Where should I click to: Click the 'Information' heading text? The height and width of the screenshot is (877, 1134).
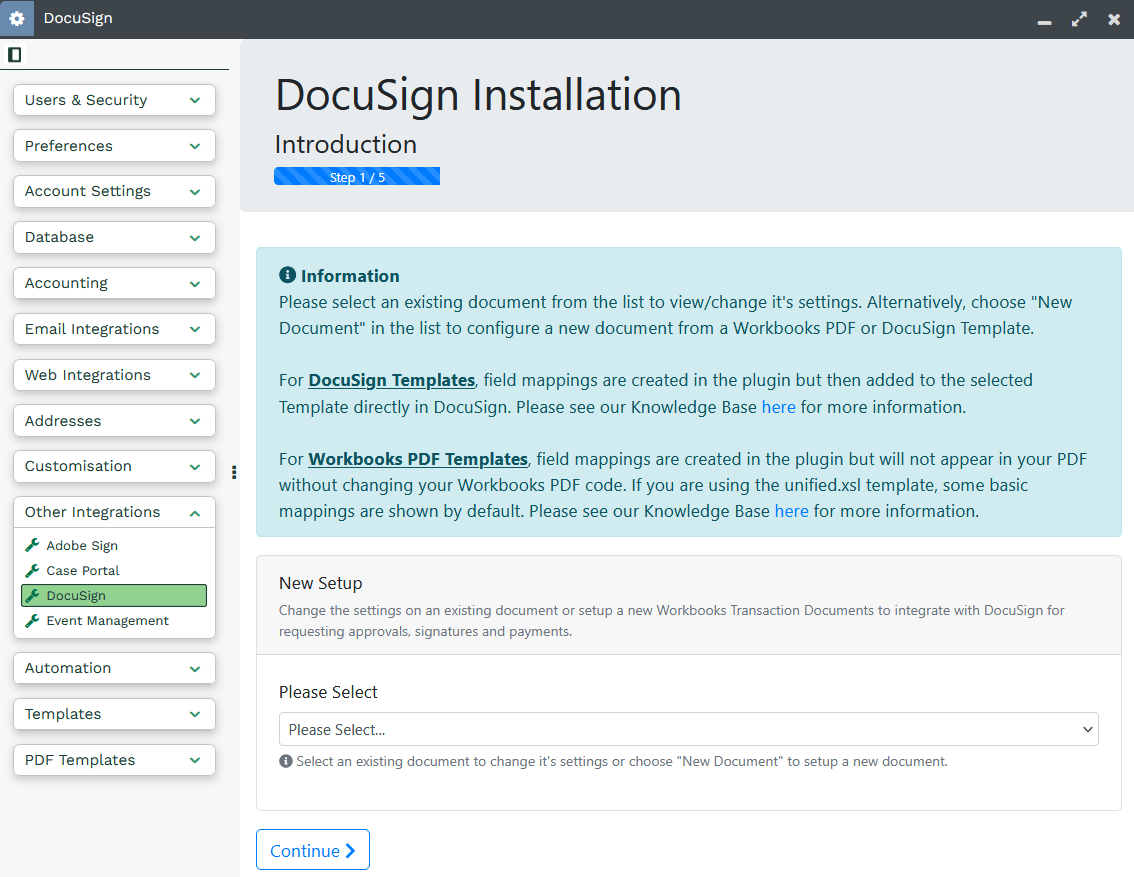(x=350, y=275)
